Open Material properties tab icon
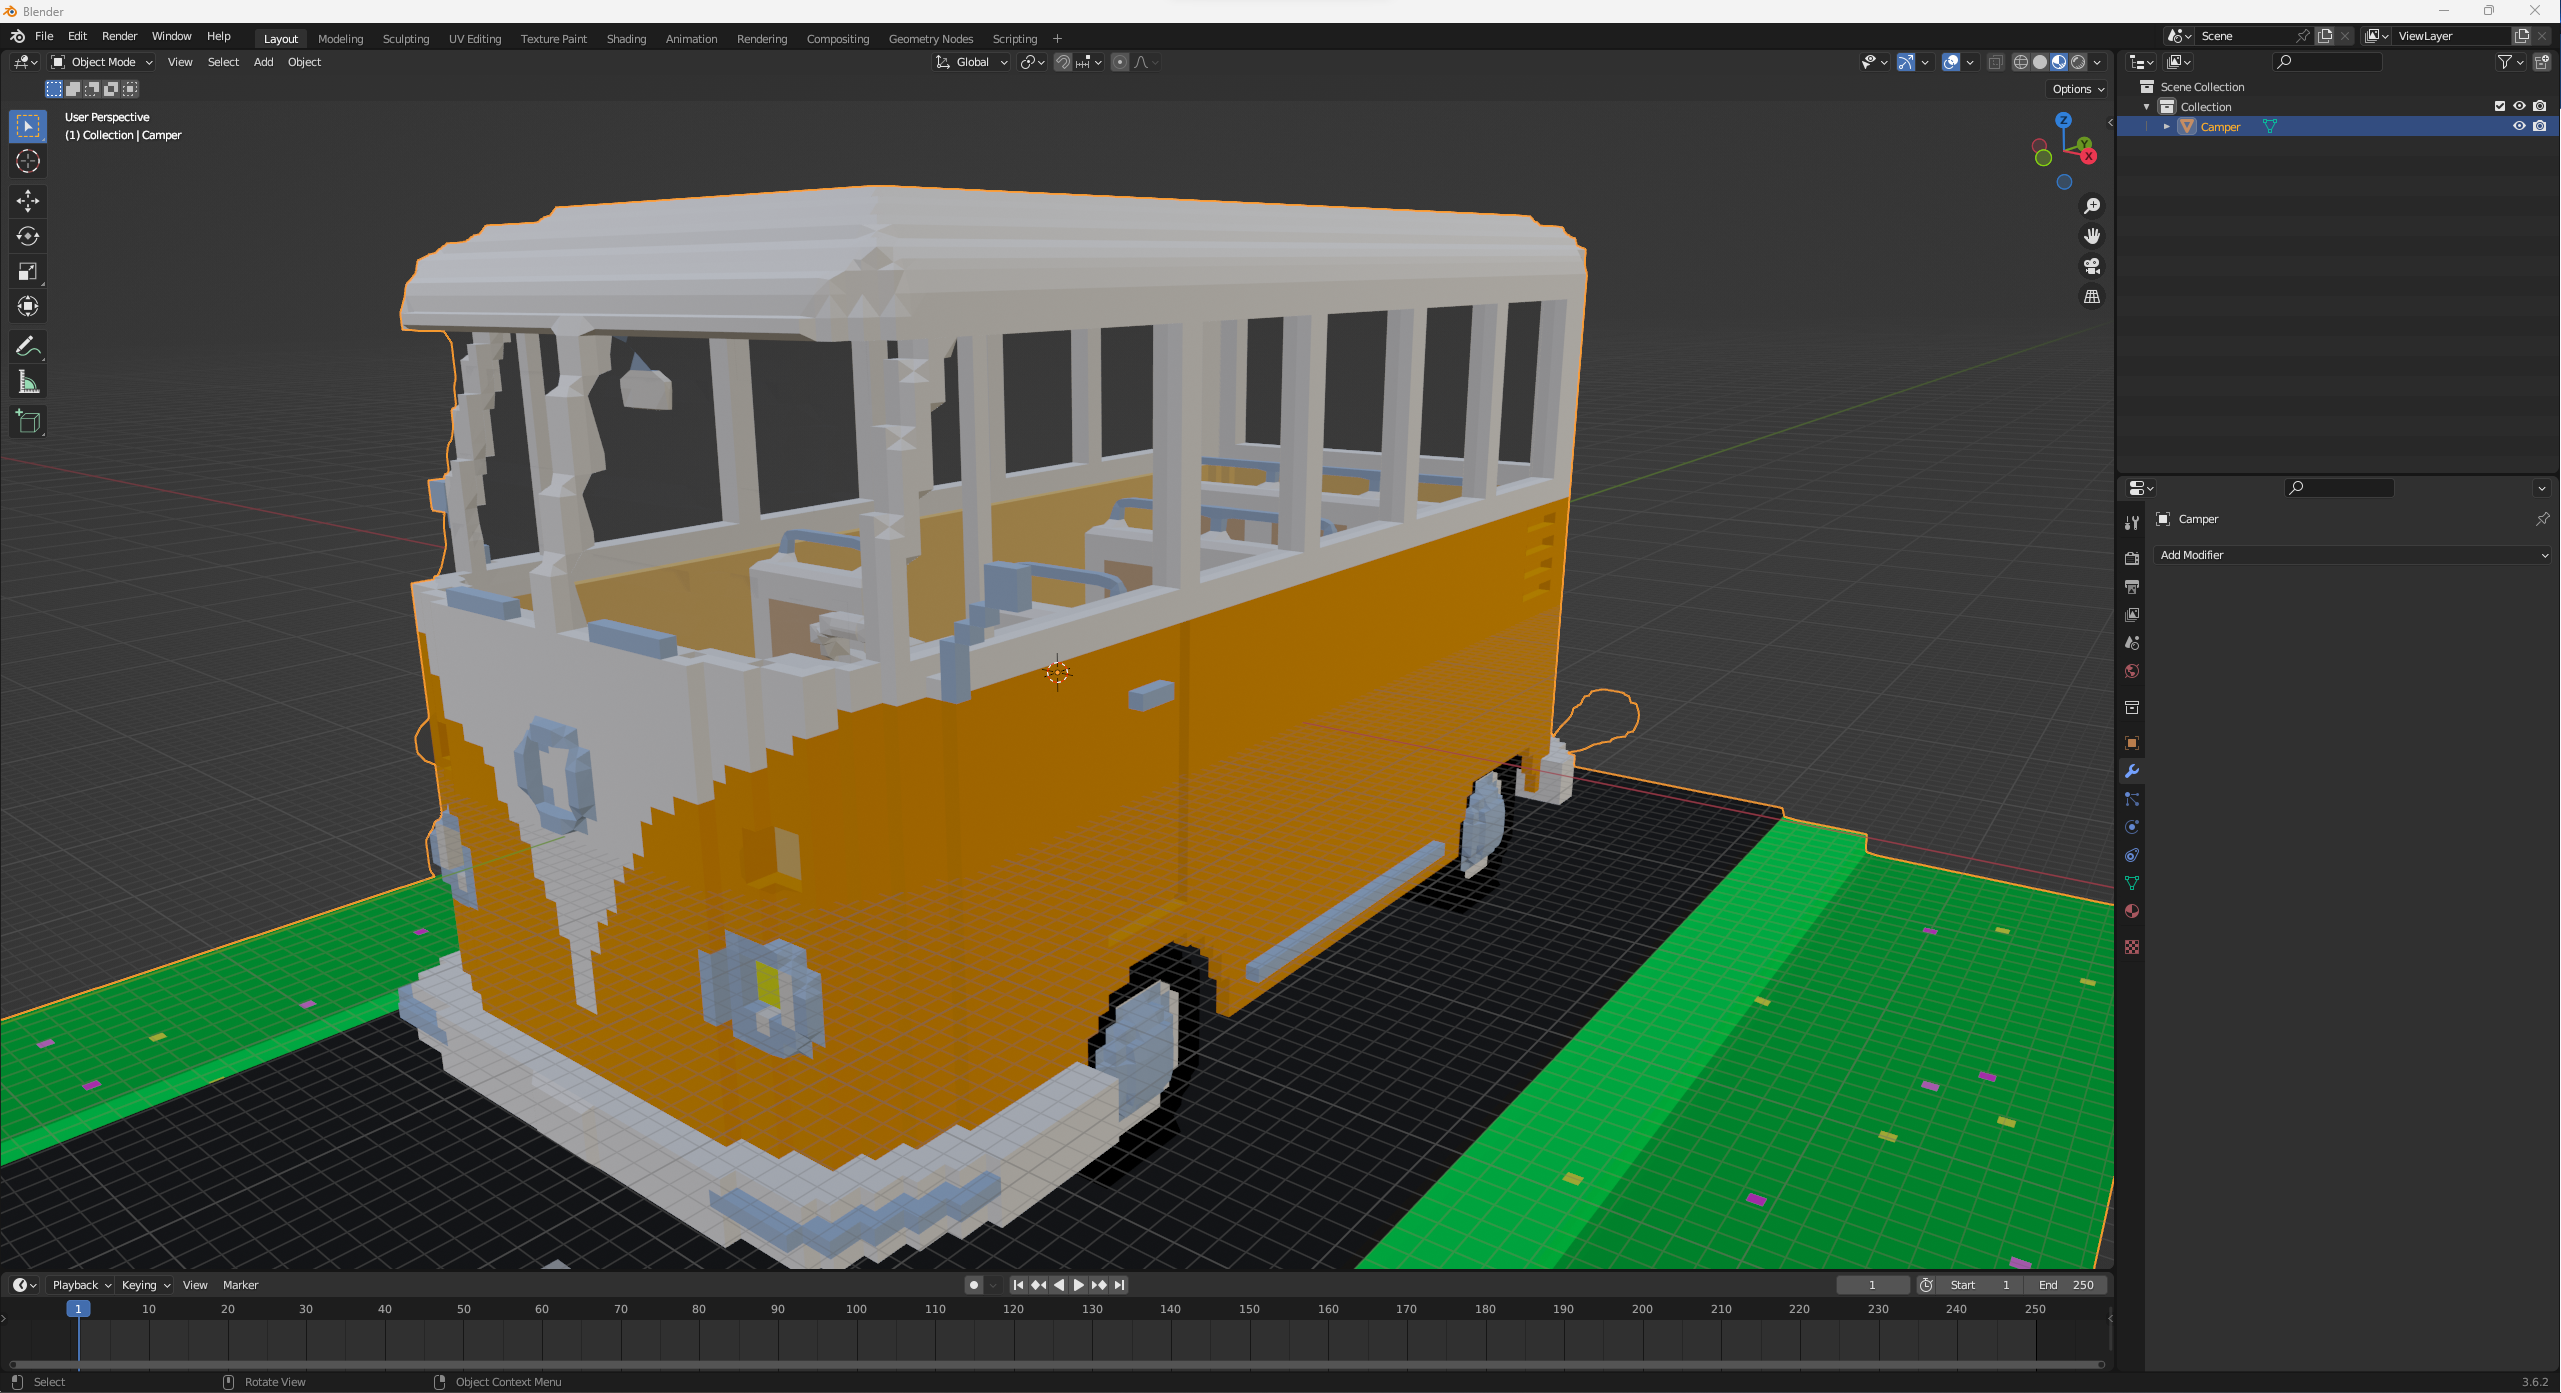2561x1393 pixels. coord(2132,911)
